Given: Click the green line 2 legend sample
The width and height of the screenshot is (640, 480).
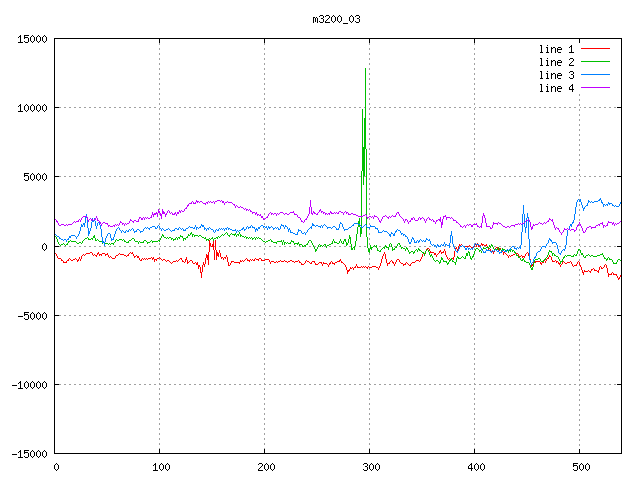Looking at the screenshot, I should coord(596,62).
